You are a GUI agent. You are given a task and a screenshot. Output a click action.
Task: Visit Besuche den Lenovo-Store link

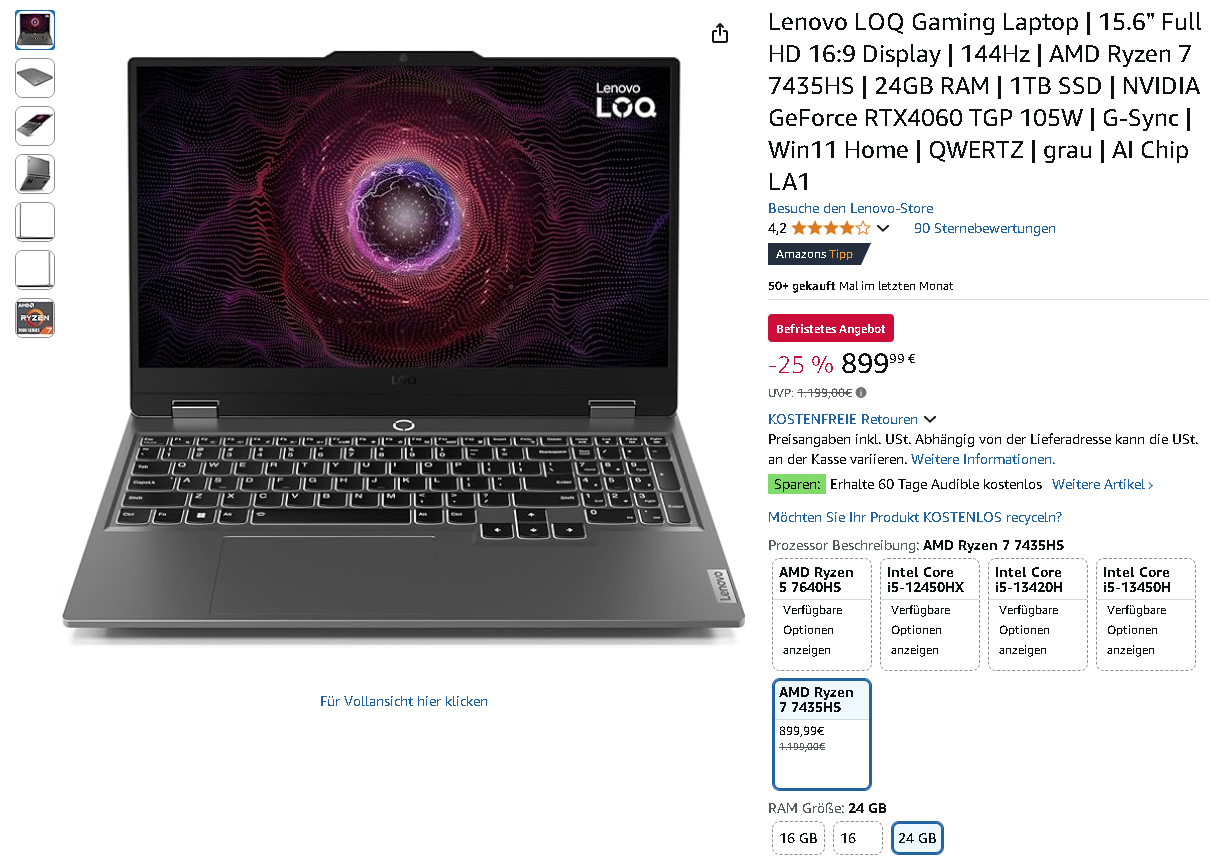[x=850, y=208]
